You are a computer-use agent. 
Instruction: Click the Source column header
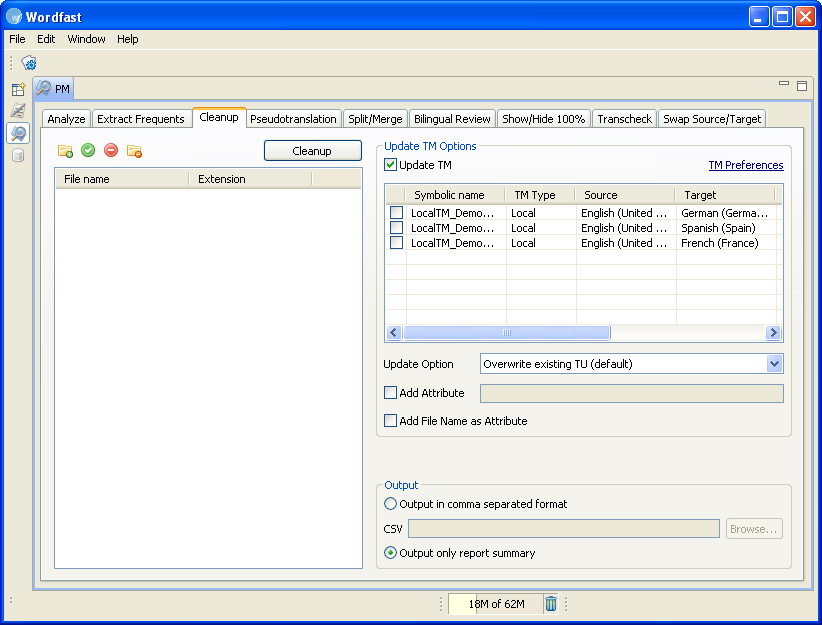click(626, 195)
